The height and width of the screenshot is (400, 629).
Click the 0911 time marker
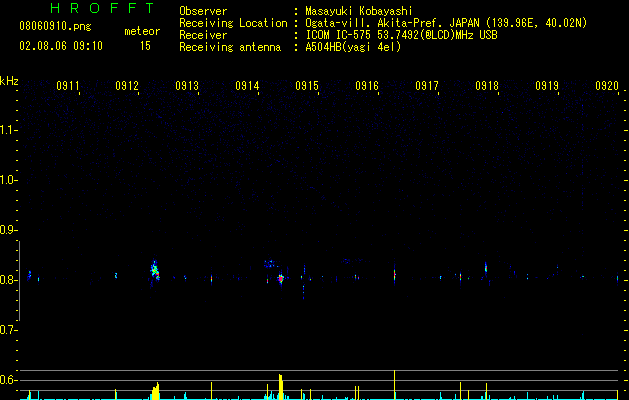(x=68, y=86)
